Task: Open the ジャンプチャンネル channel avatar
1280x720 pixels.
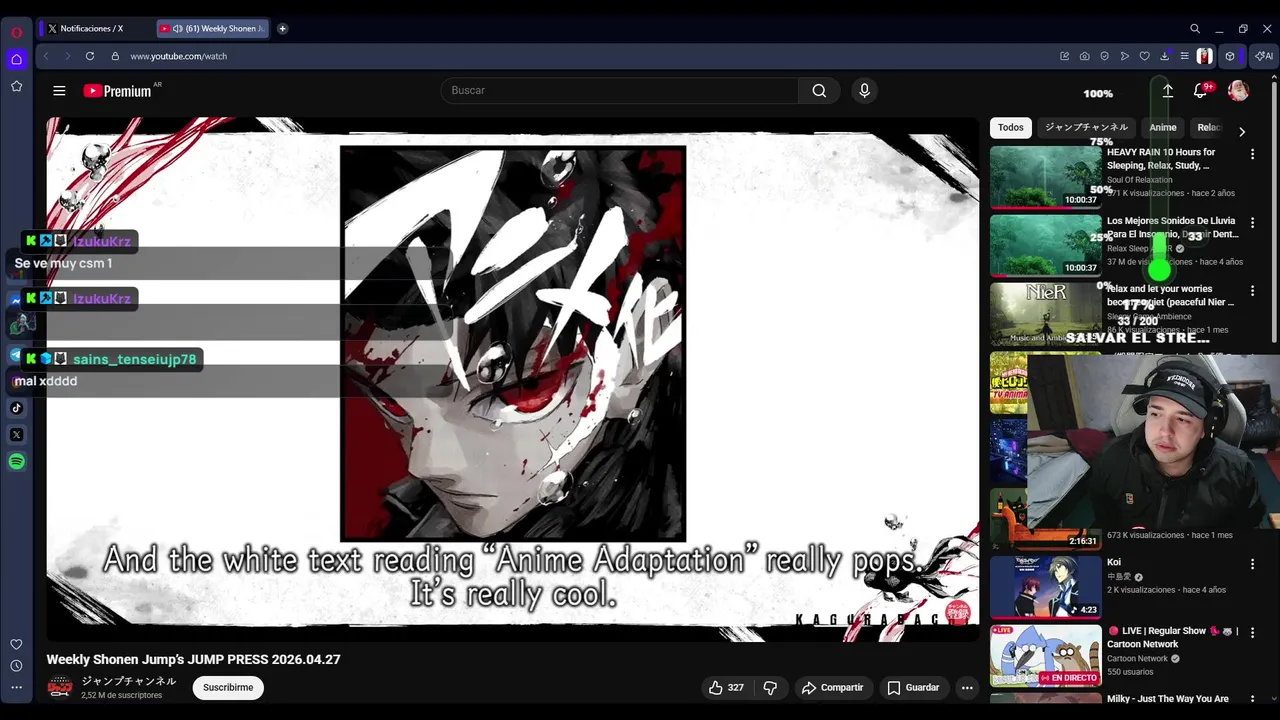Action: coord(60,688)
